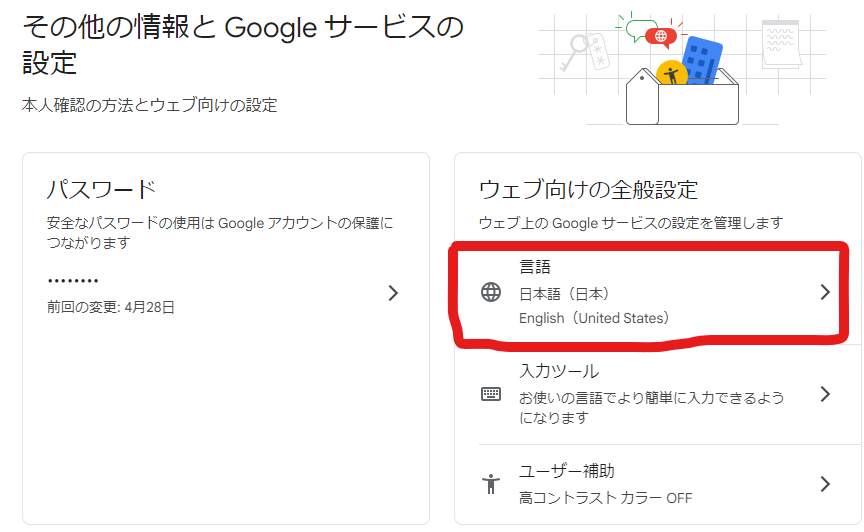Click the keyboard icon beside 入力ツール
The width and height of the screenshot is (864, 532).
click(491, 394)
